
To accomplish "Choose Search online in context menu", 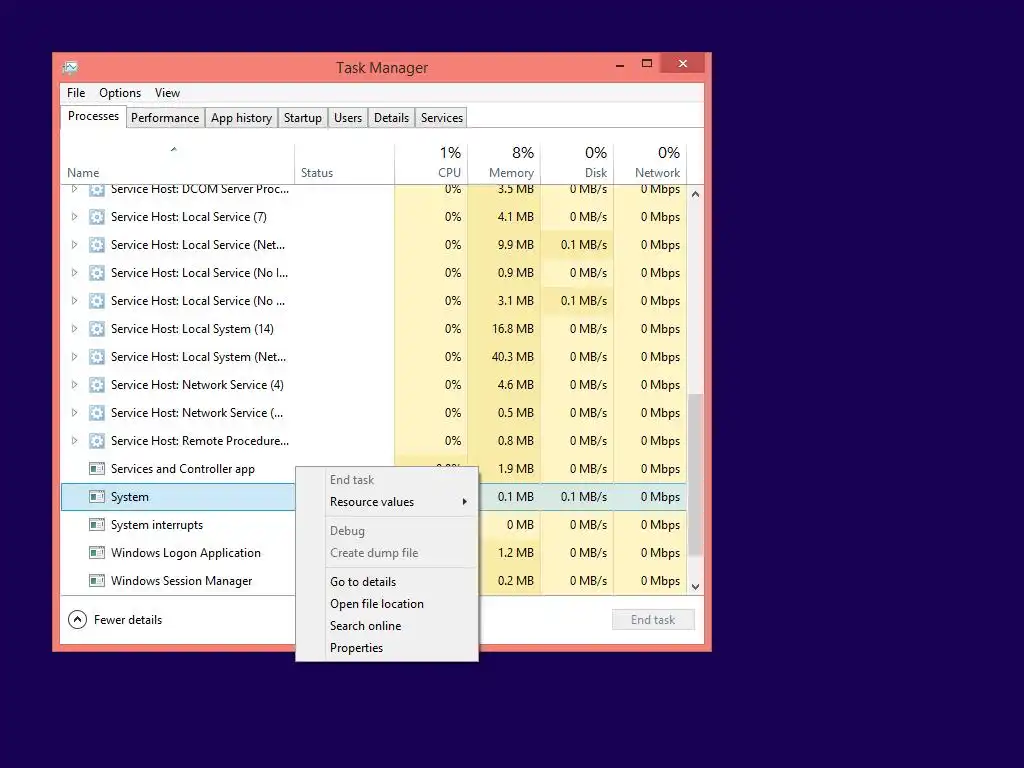I will pyautogui.click(x=365, y=626).
